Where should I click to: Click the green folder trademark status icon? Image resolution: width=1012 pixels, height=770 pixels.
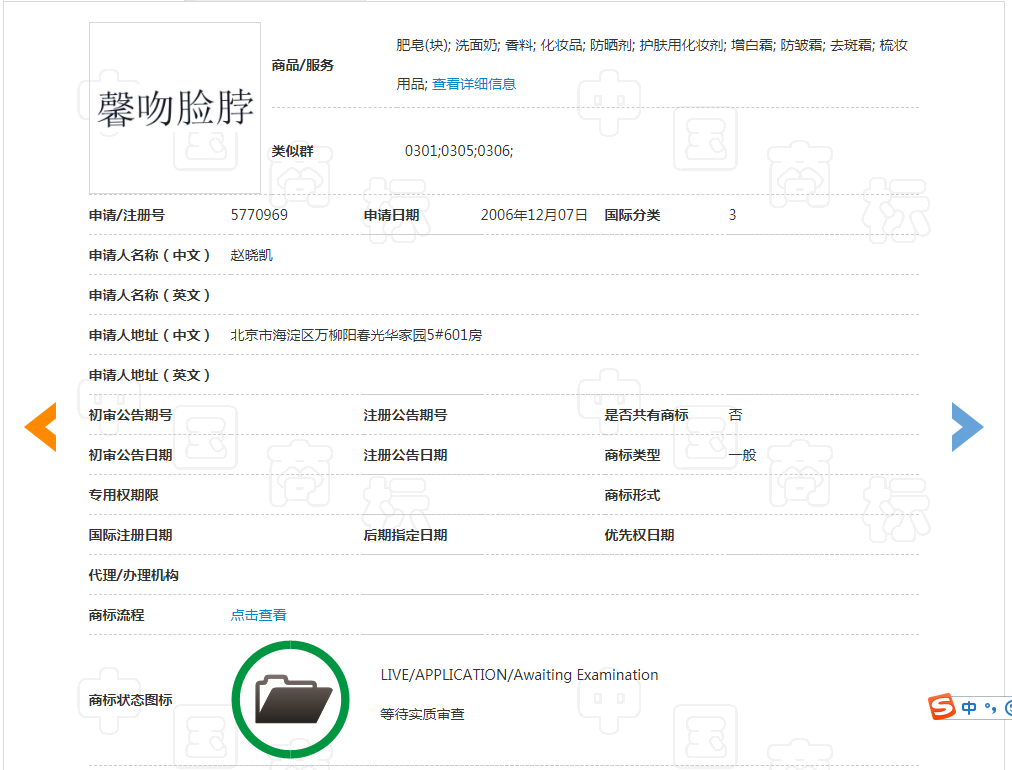pos(290,698)
